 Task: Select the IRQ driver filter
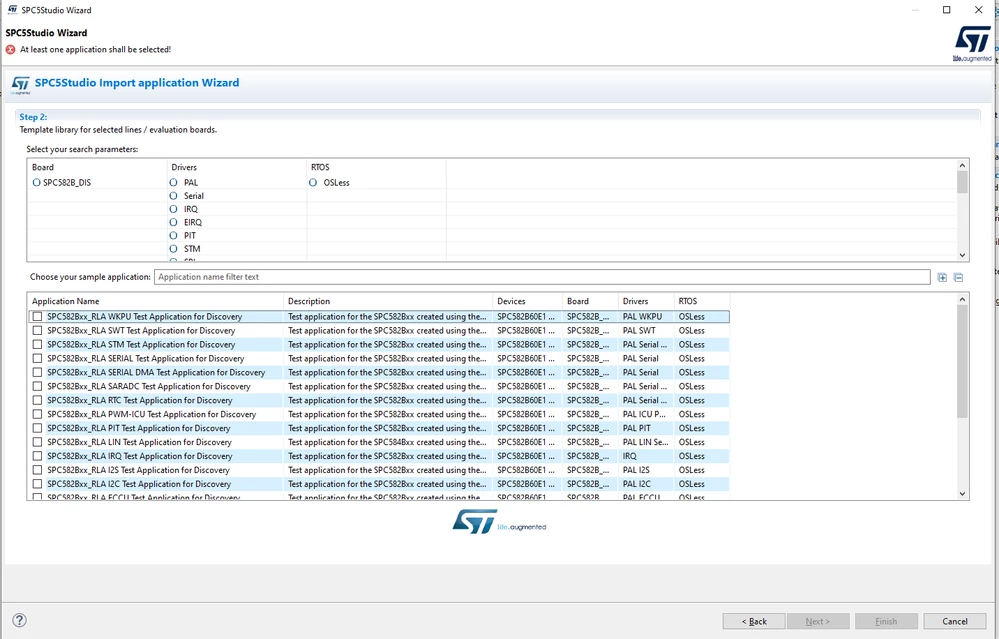tap(173, 209)
